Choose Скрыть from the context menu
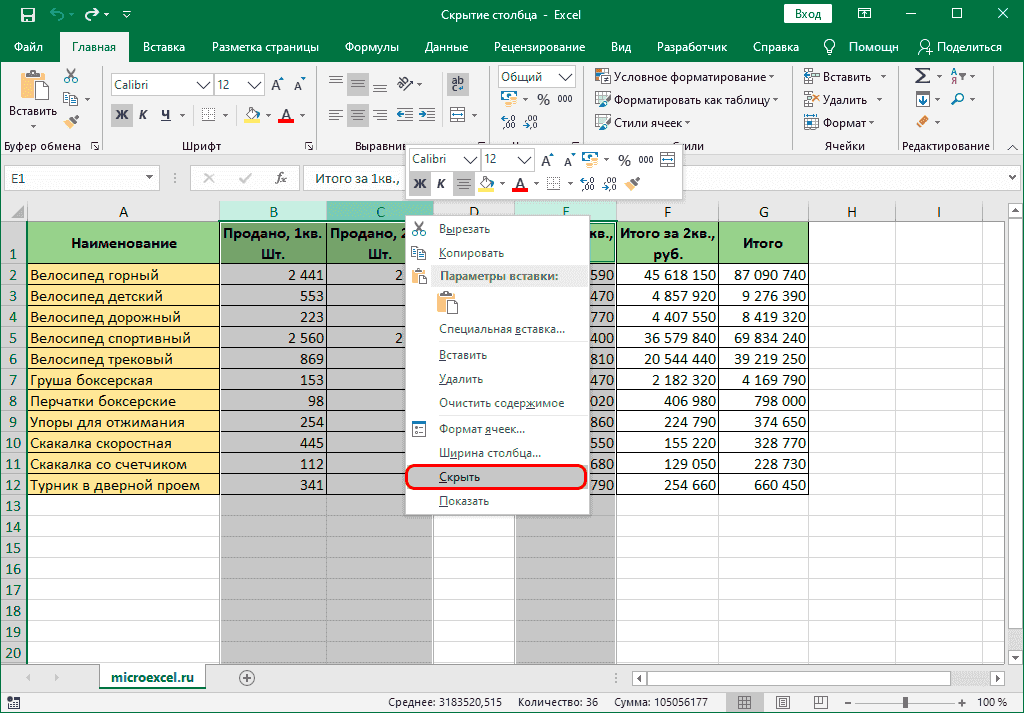1024x713 pixels. [x=460, y=477]
